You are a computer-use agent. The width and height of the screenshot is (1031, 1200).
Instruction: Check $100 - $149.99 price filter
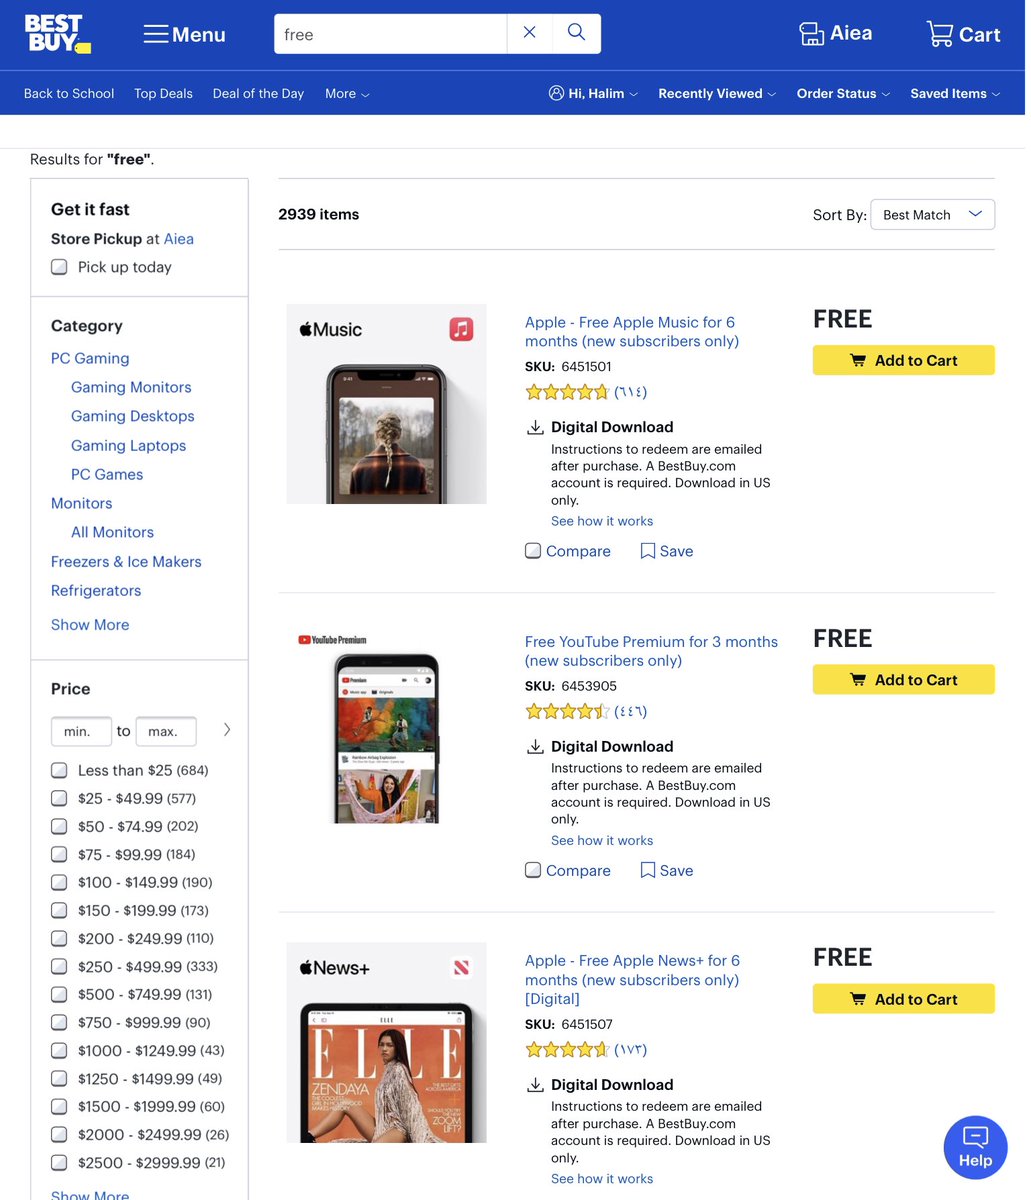(x=60, y=882)
